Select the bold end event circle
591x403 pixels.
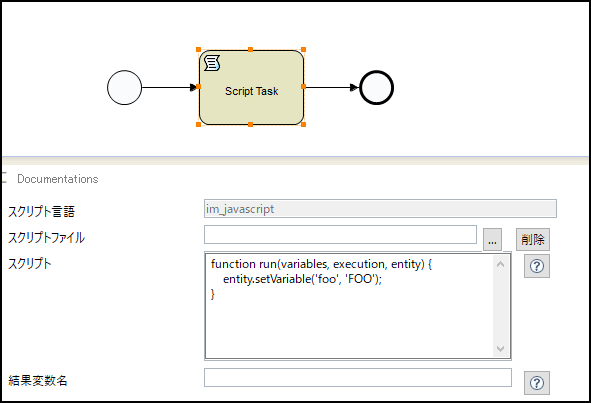(x=377, y=87)
